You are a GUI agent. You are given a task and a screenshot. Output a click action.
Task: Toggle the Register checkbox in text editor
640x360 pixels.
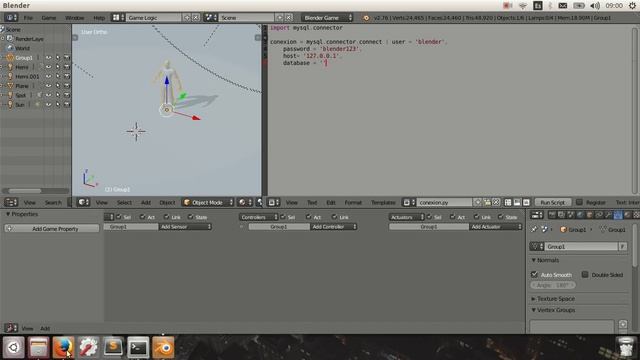[579, 202]
